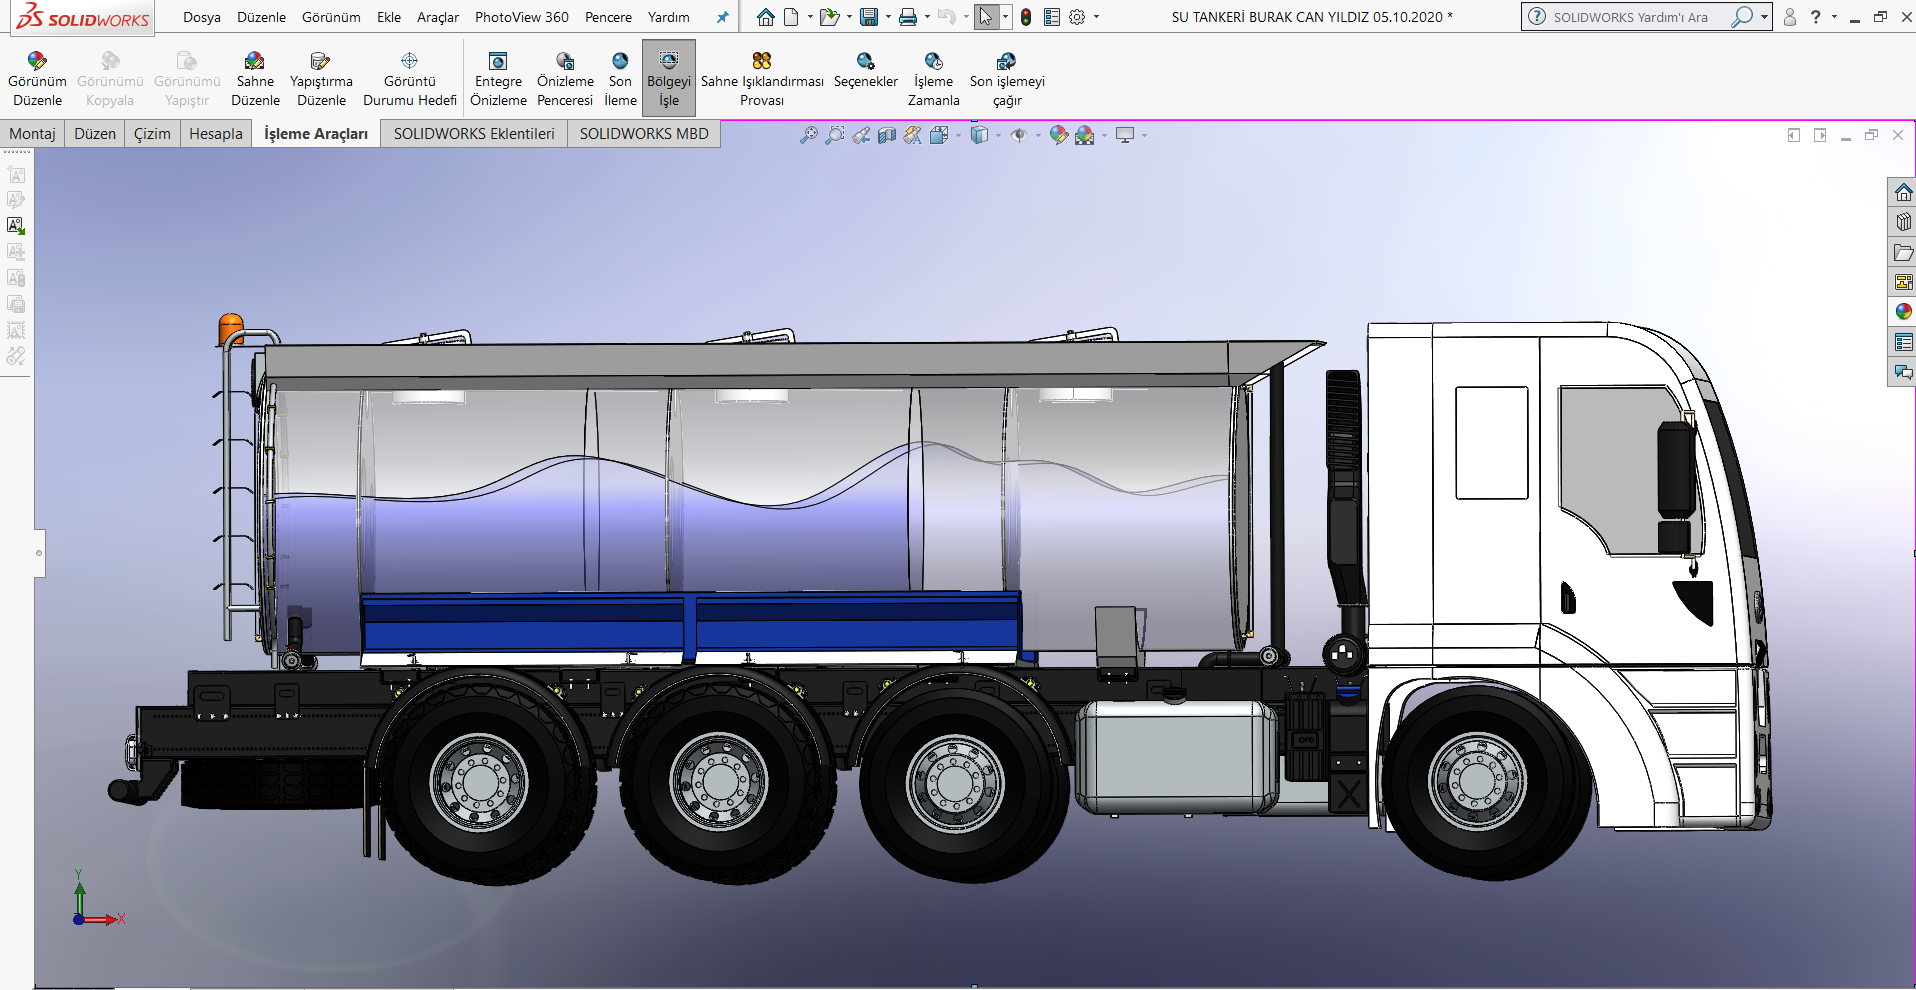The height and width of the screenshot is (990, 1916).
Task: Expand the Save dropdown arrow
Action: 888,17
